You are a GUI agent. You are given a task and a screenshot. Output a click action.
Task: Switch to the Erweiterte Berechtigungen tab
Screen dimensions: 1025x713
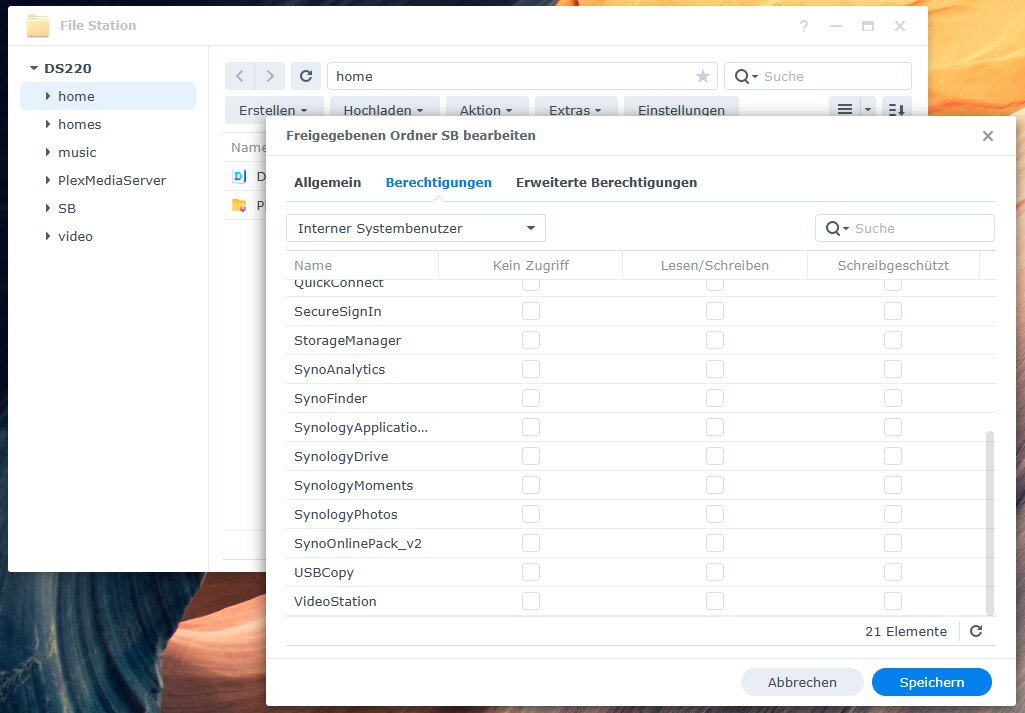(x=607, y=182)
